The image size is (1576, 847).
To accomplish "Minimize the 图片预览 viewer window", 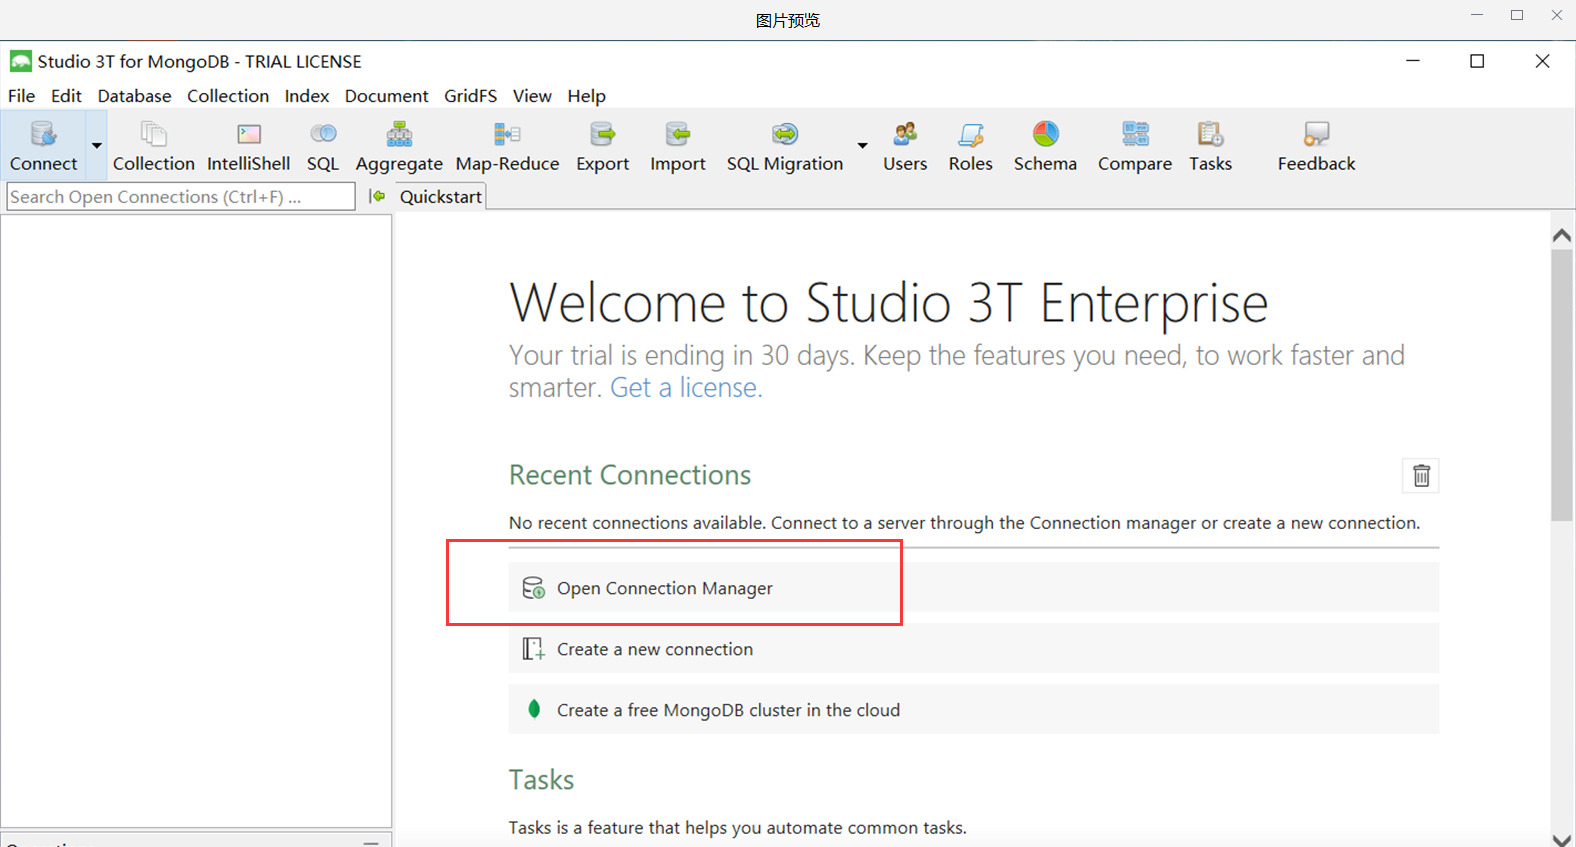I will pyautogui.click(x=1477, y=15).
